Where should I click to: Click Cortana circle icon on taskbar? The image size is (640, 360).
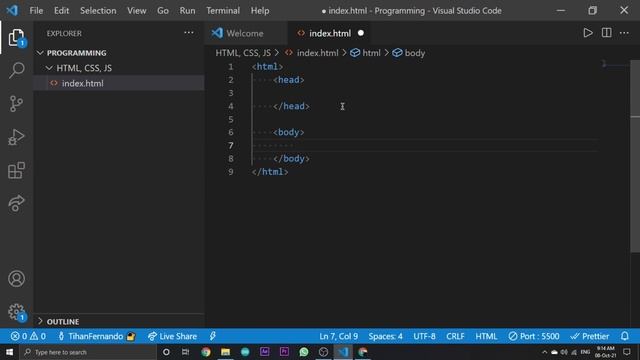tap(166, 352)
